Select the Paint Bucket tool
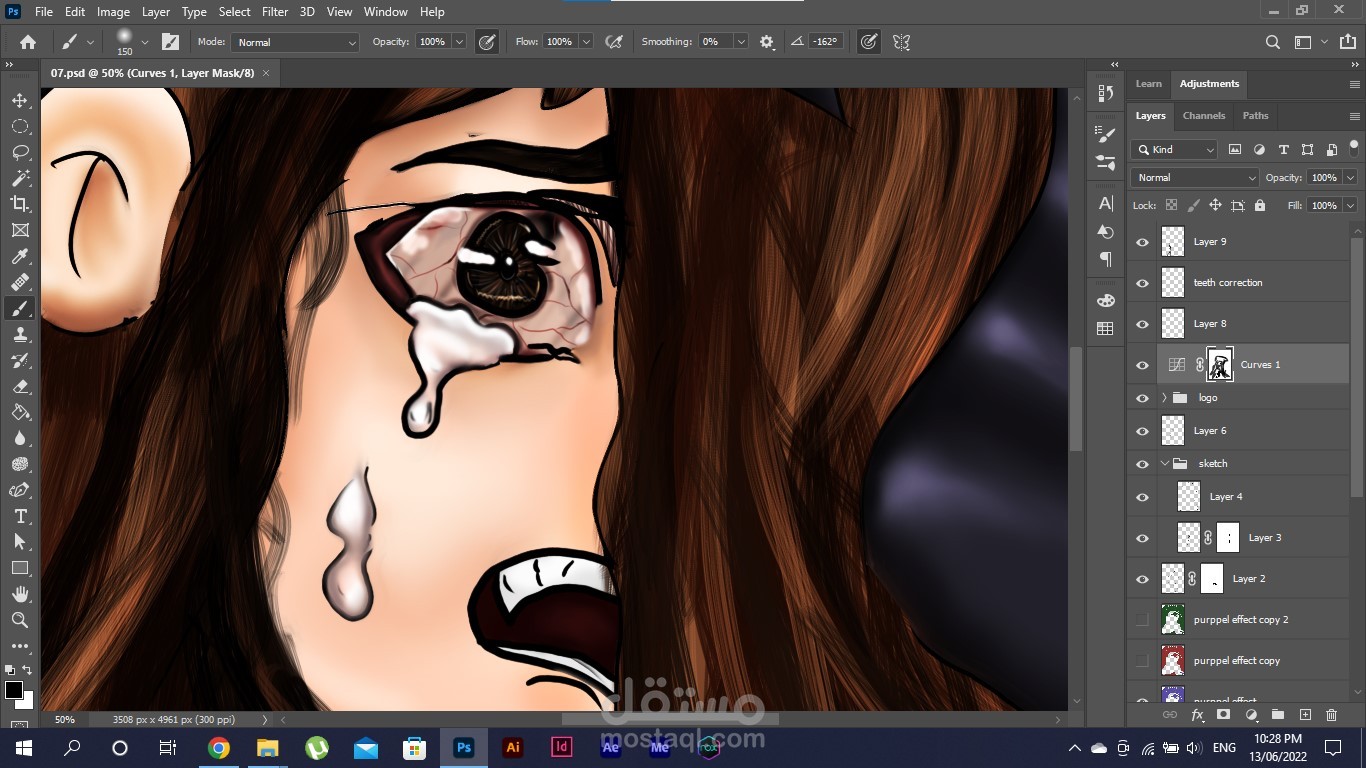Image resolution: width=1366 pixels, height=768 pixels. click(20, 412)
